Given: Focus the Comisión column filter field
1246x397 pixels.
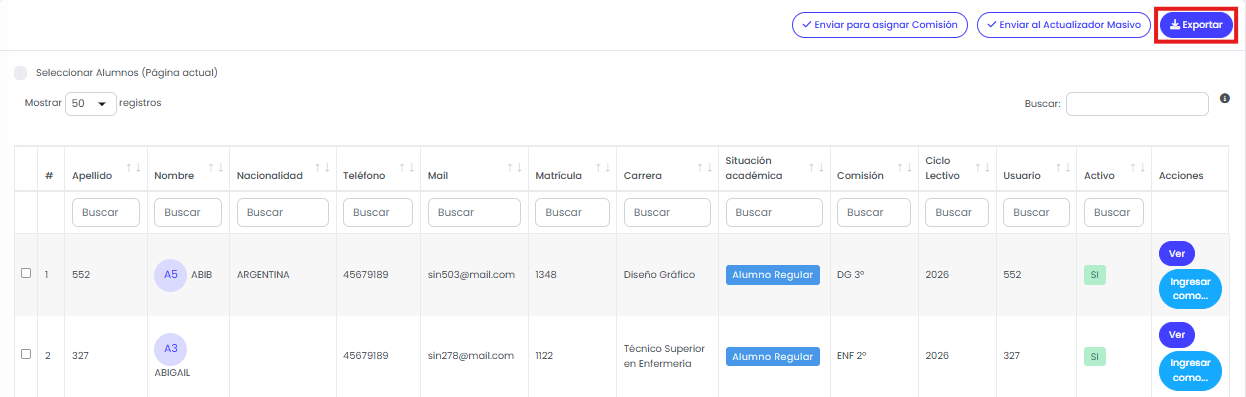Looking at the screenshot, I should (x=874, y=212).
